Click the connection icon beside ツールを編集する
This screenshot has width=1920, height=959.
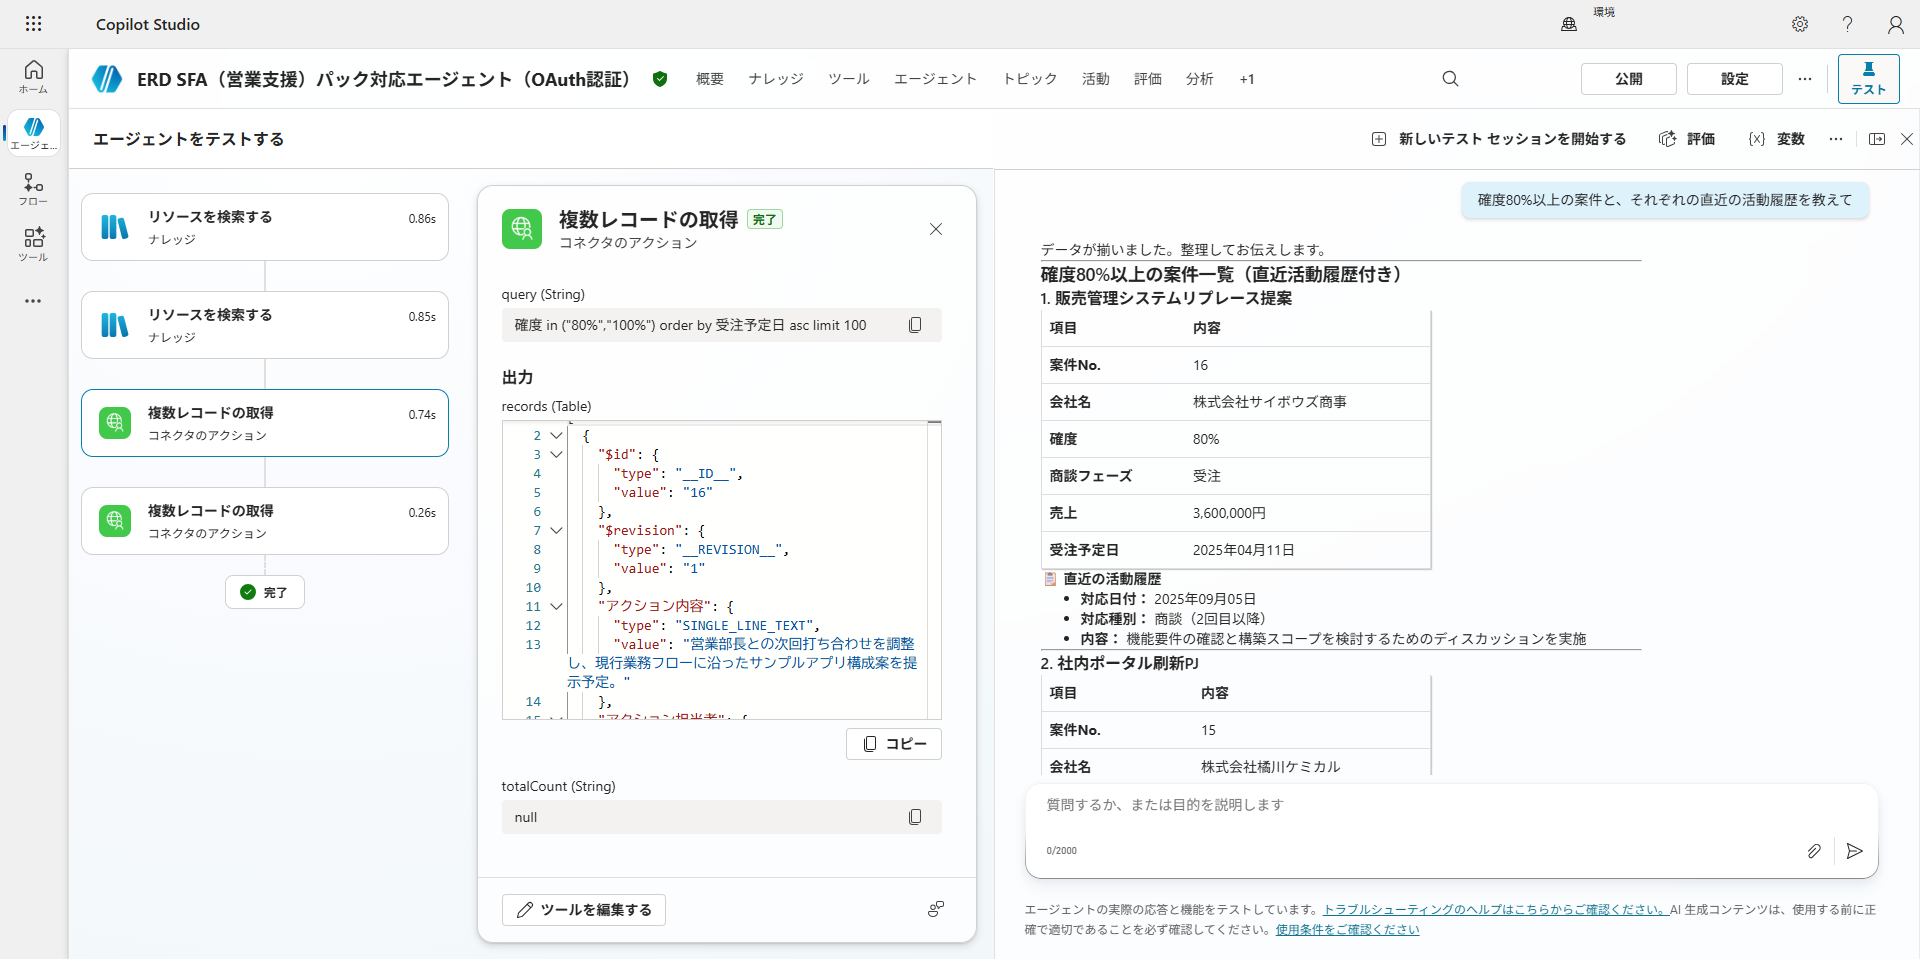(936, 909)
